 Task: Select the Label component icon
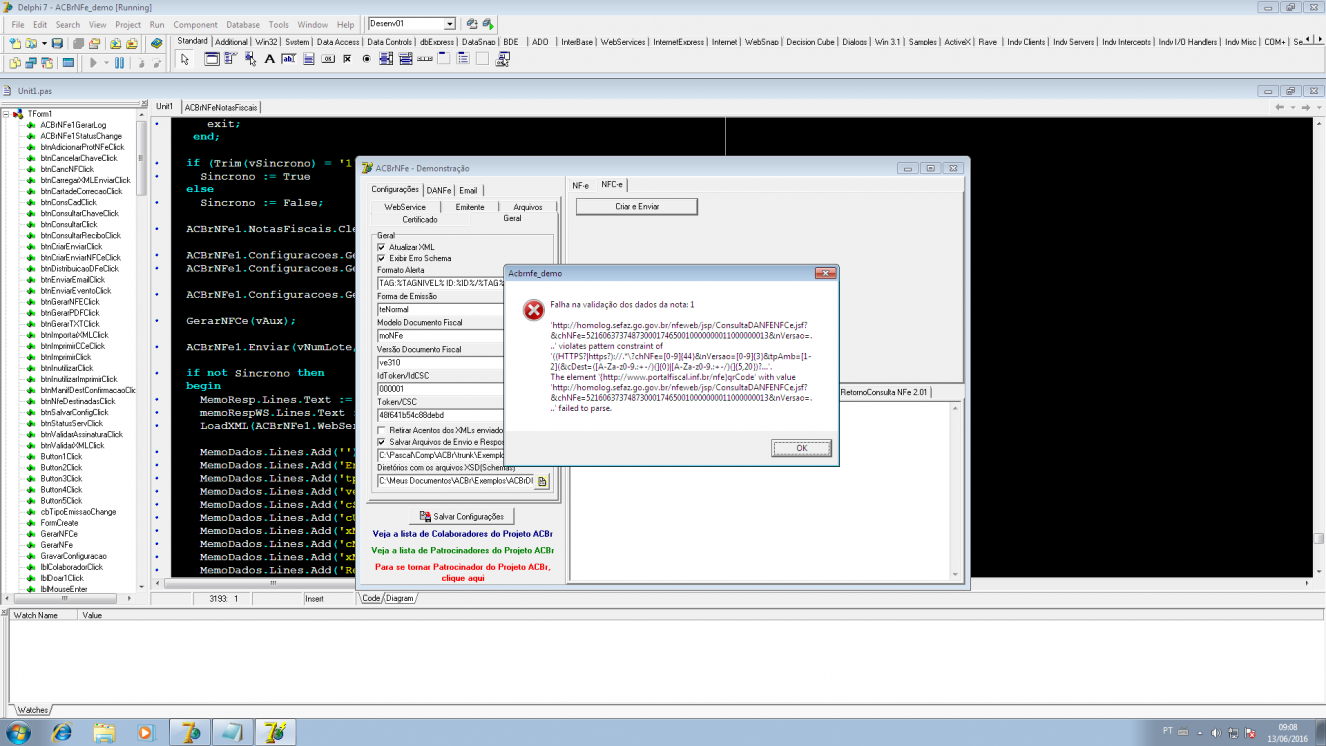tap(269, 59)
